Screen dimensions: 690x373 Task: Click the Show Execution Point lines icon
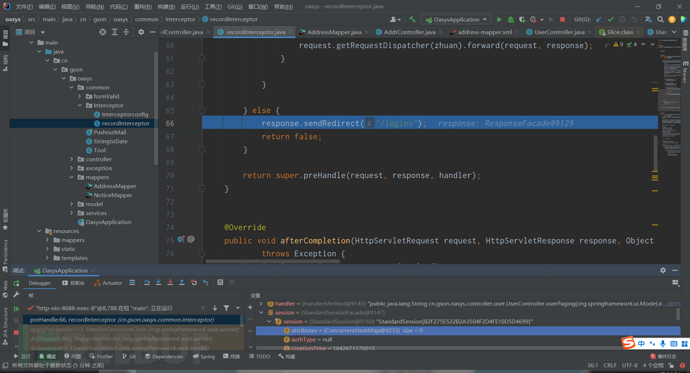pyautogui.click(x=132, y=282)
